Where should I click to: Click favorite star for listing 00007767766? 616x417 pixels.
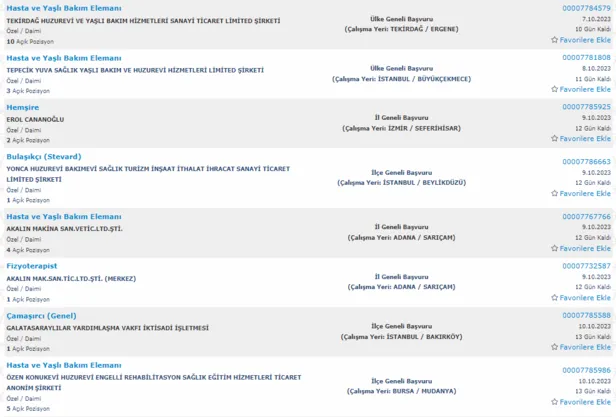(x=555, y=247)
